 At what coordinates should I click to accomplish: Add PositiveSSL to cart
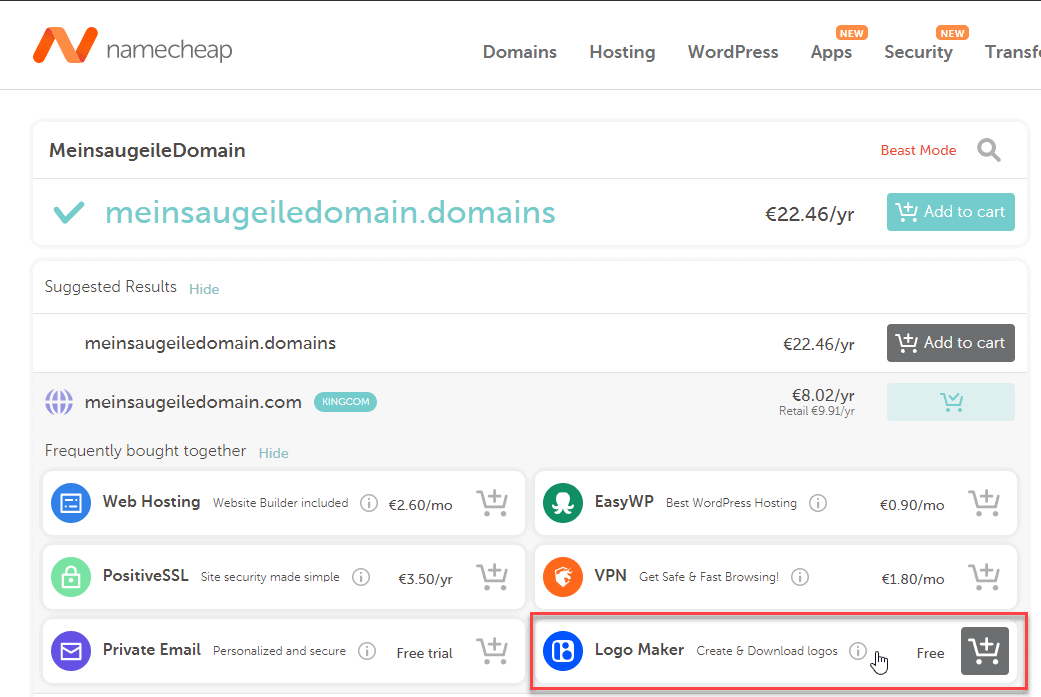492,577
